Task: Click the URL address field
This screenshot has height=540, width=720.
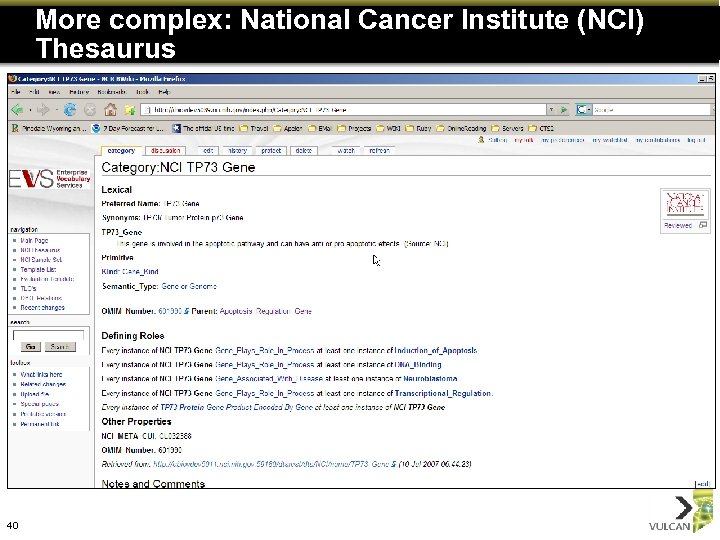Action: click(x=344, y=110)
